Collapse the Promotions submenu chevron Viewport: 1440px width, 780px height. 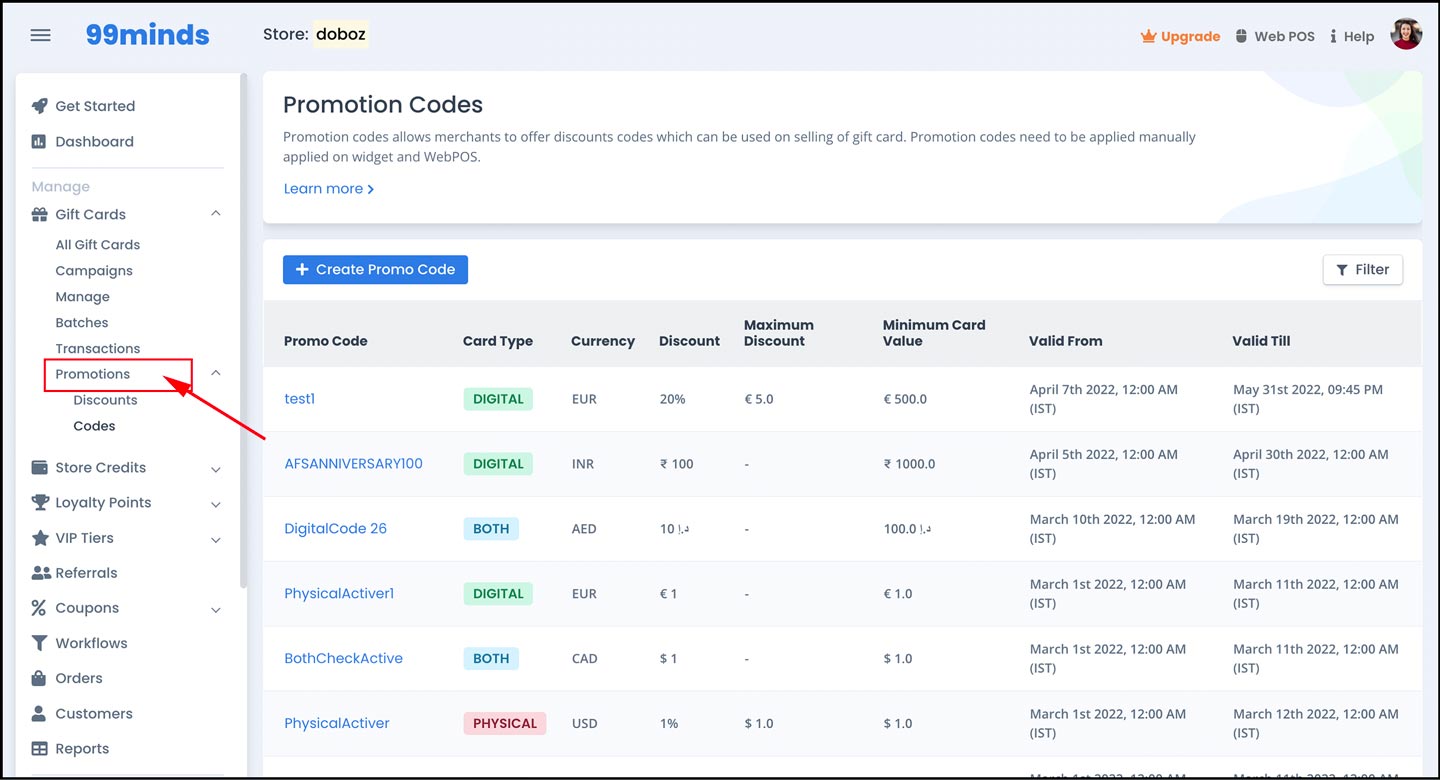[216, 373]
